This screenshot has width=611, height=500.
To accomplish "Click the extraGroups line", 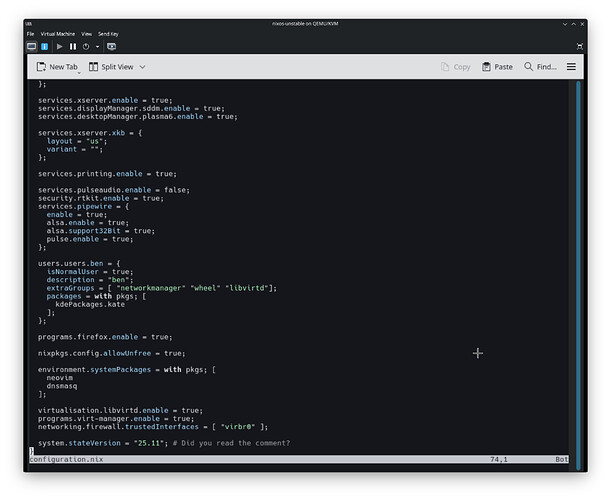I will tap(162, 288).
